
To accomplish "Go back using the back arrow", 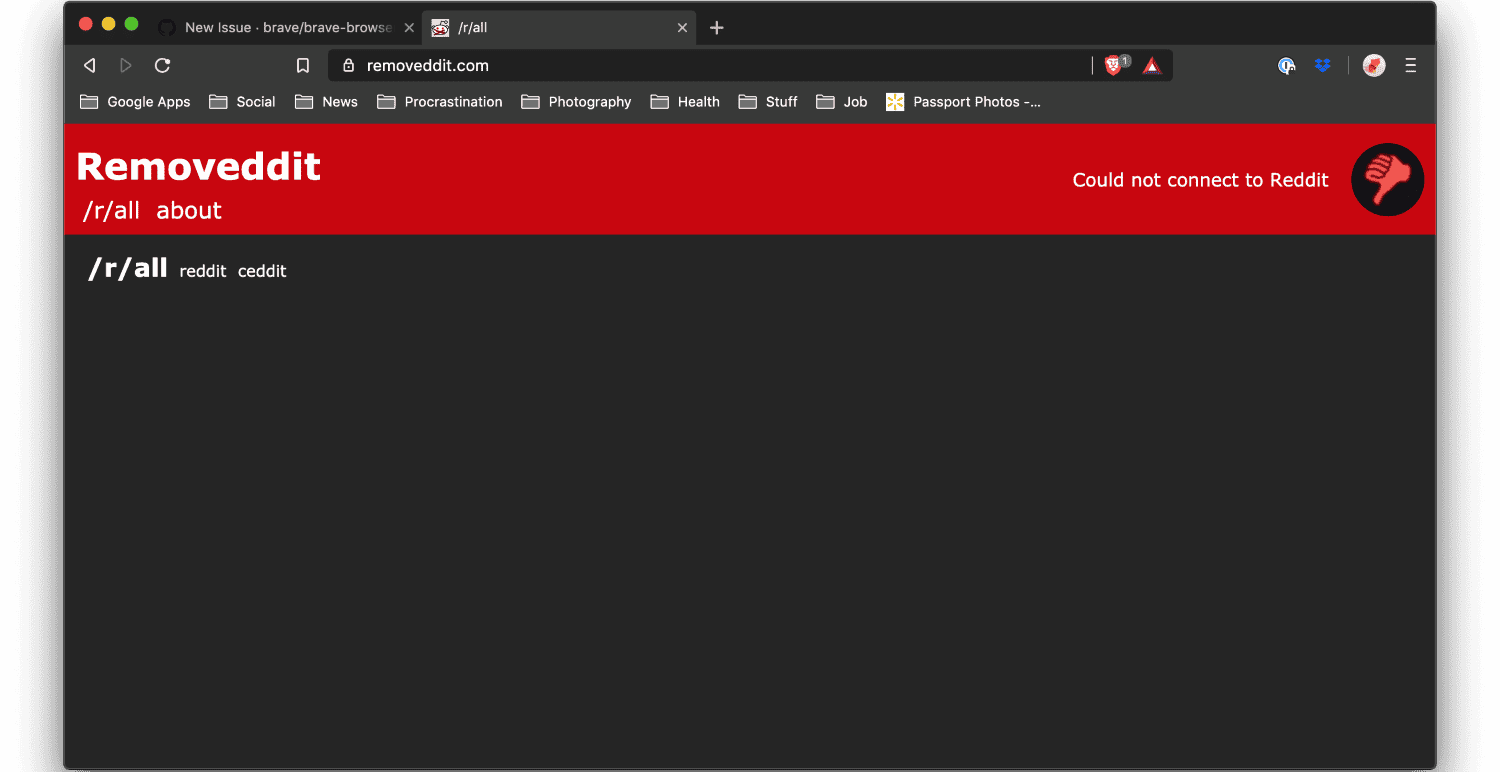I will [89, 66].
